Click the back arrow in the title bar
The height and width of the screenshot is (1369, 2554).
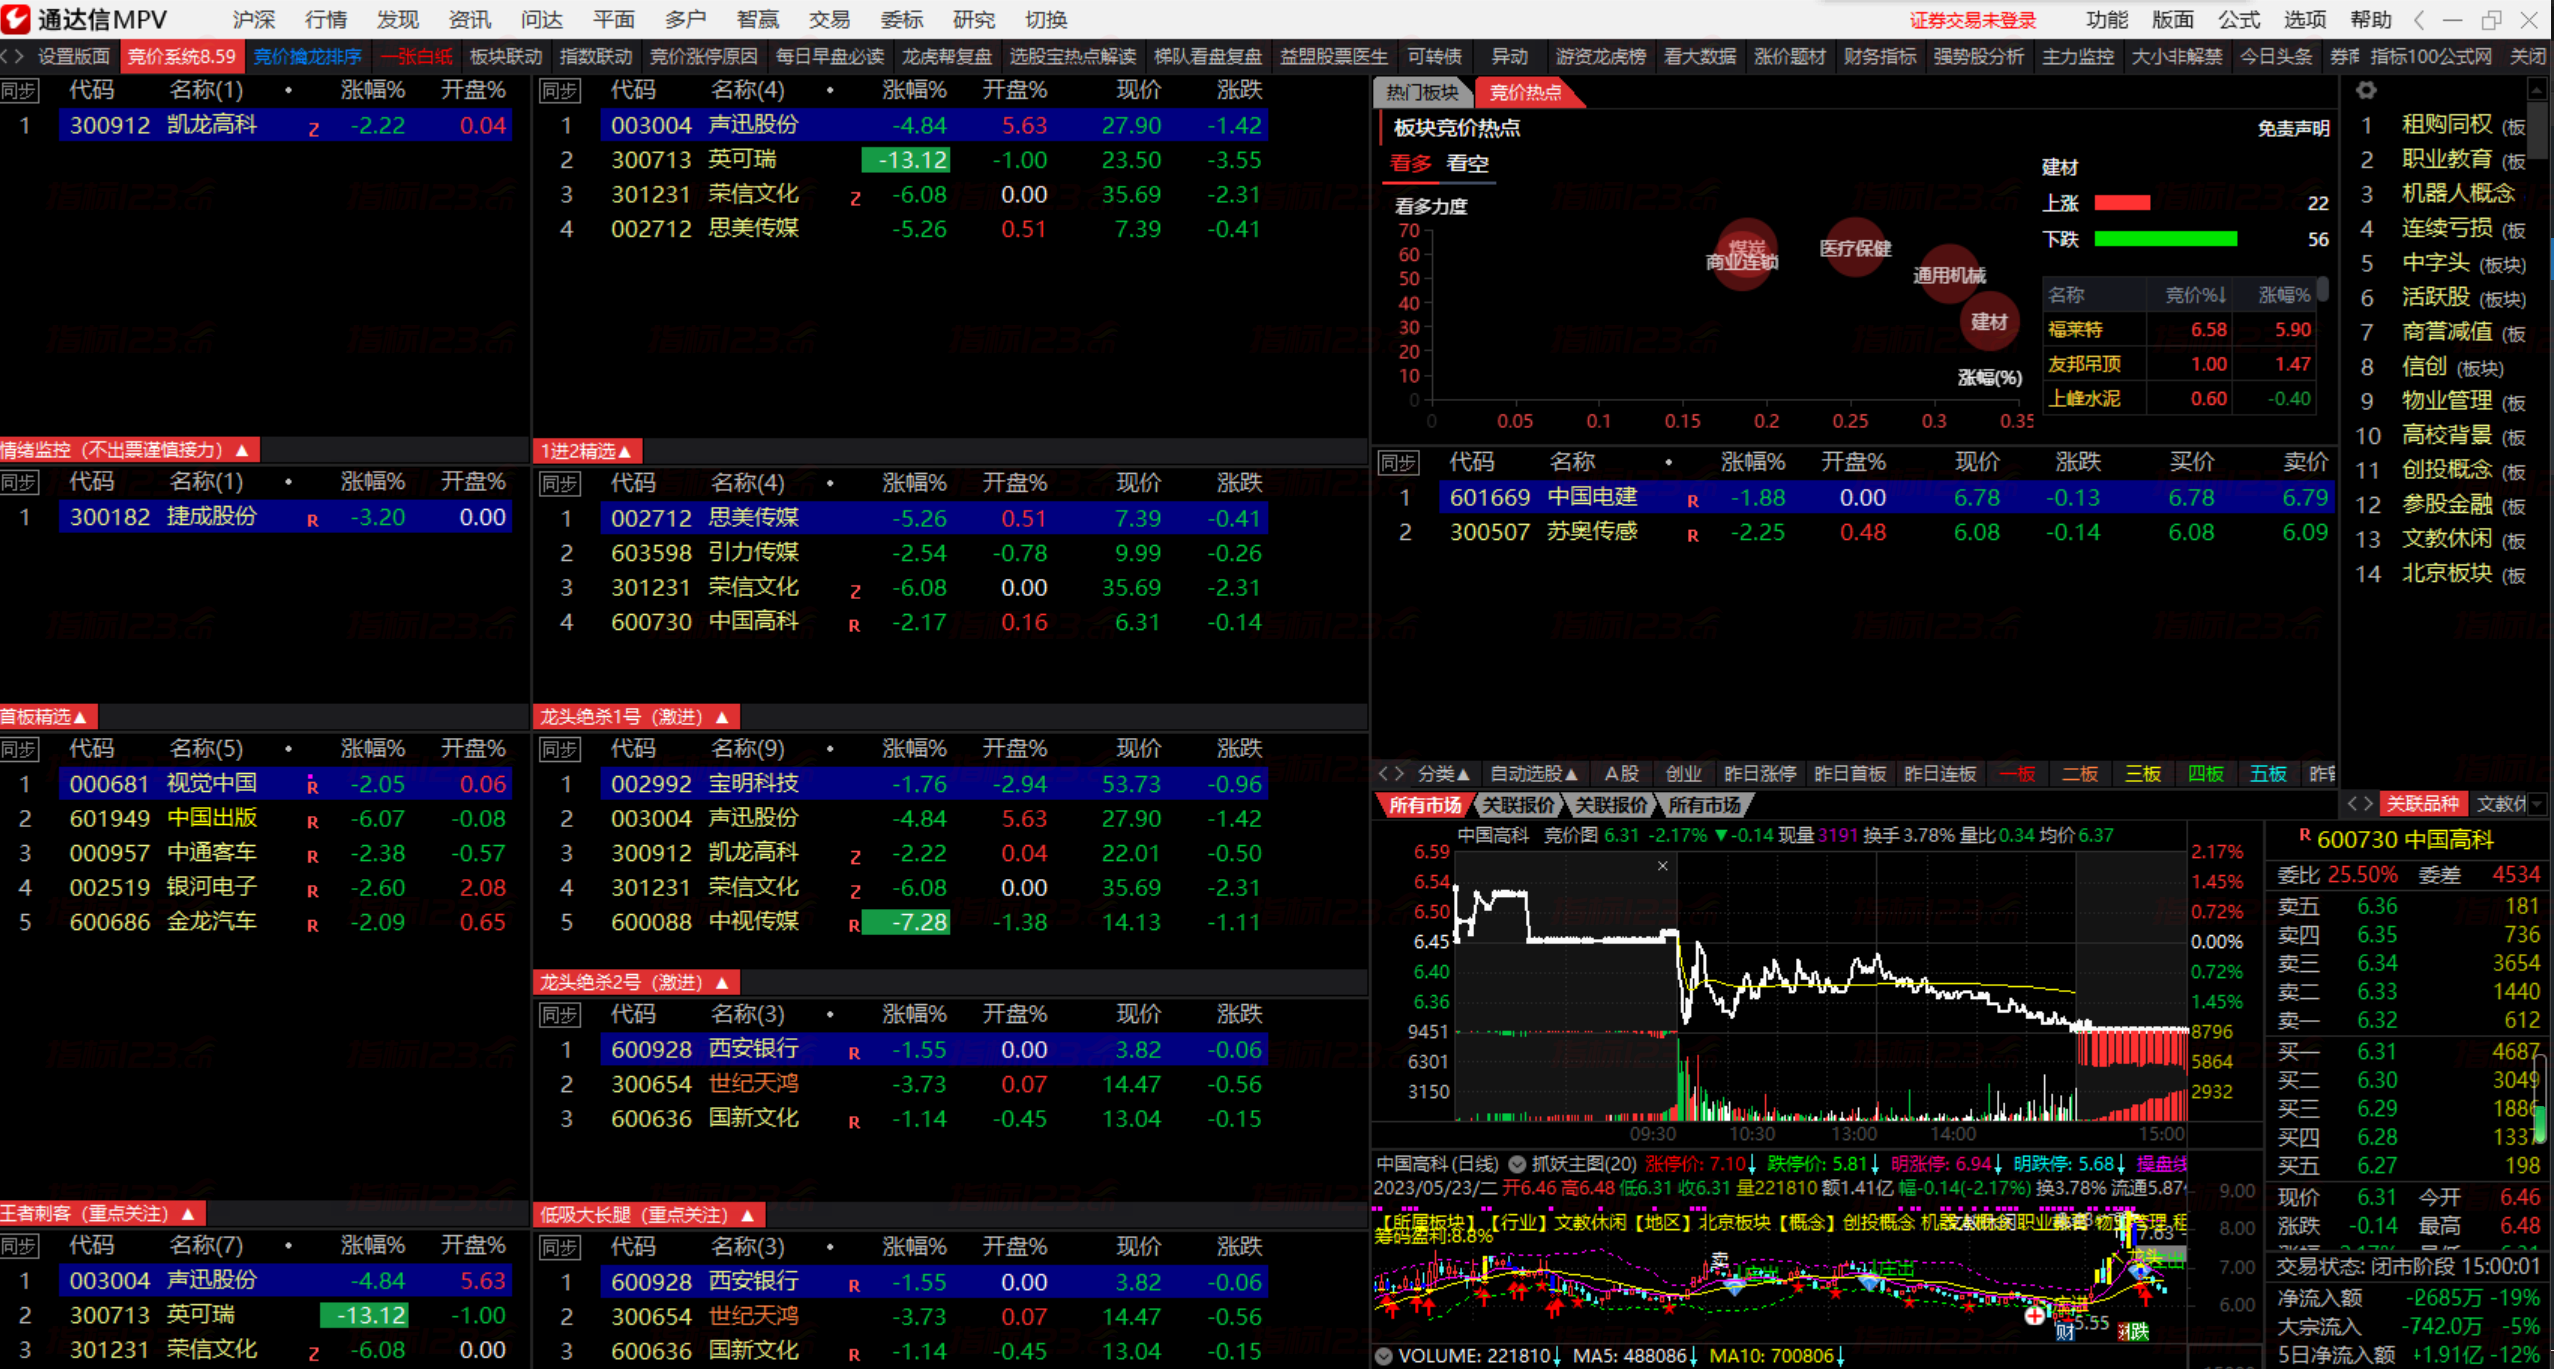(2418, 20)
